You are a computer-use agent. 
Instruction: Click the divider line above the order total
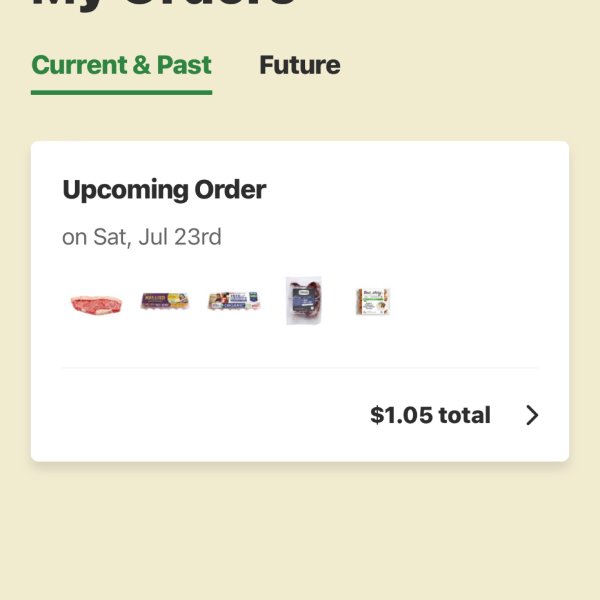pyautogui.click(x=300, y=368)
